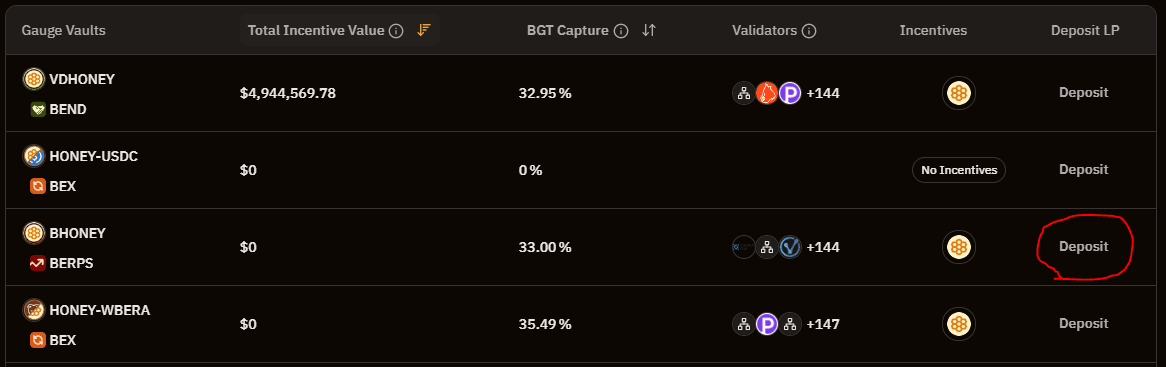Click the BHONEY honey incentive token icon
Screen dimensions: 1166x367
pos(959,247)
